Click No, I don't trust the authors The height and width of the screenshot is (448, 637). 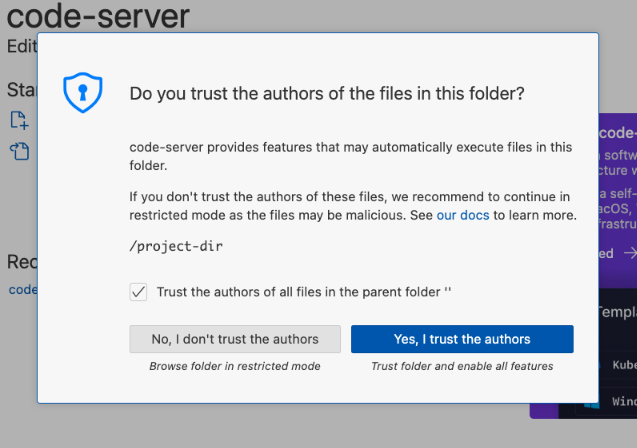click(x=235, y=339)
